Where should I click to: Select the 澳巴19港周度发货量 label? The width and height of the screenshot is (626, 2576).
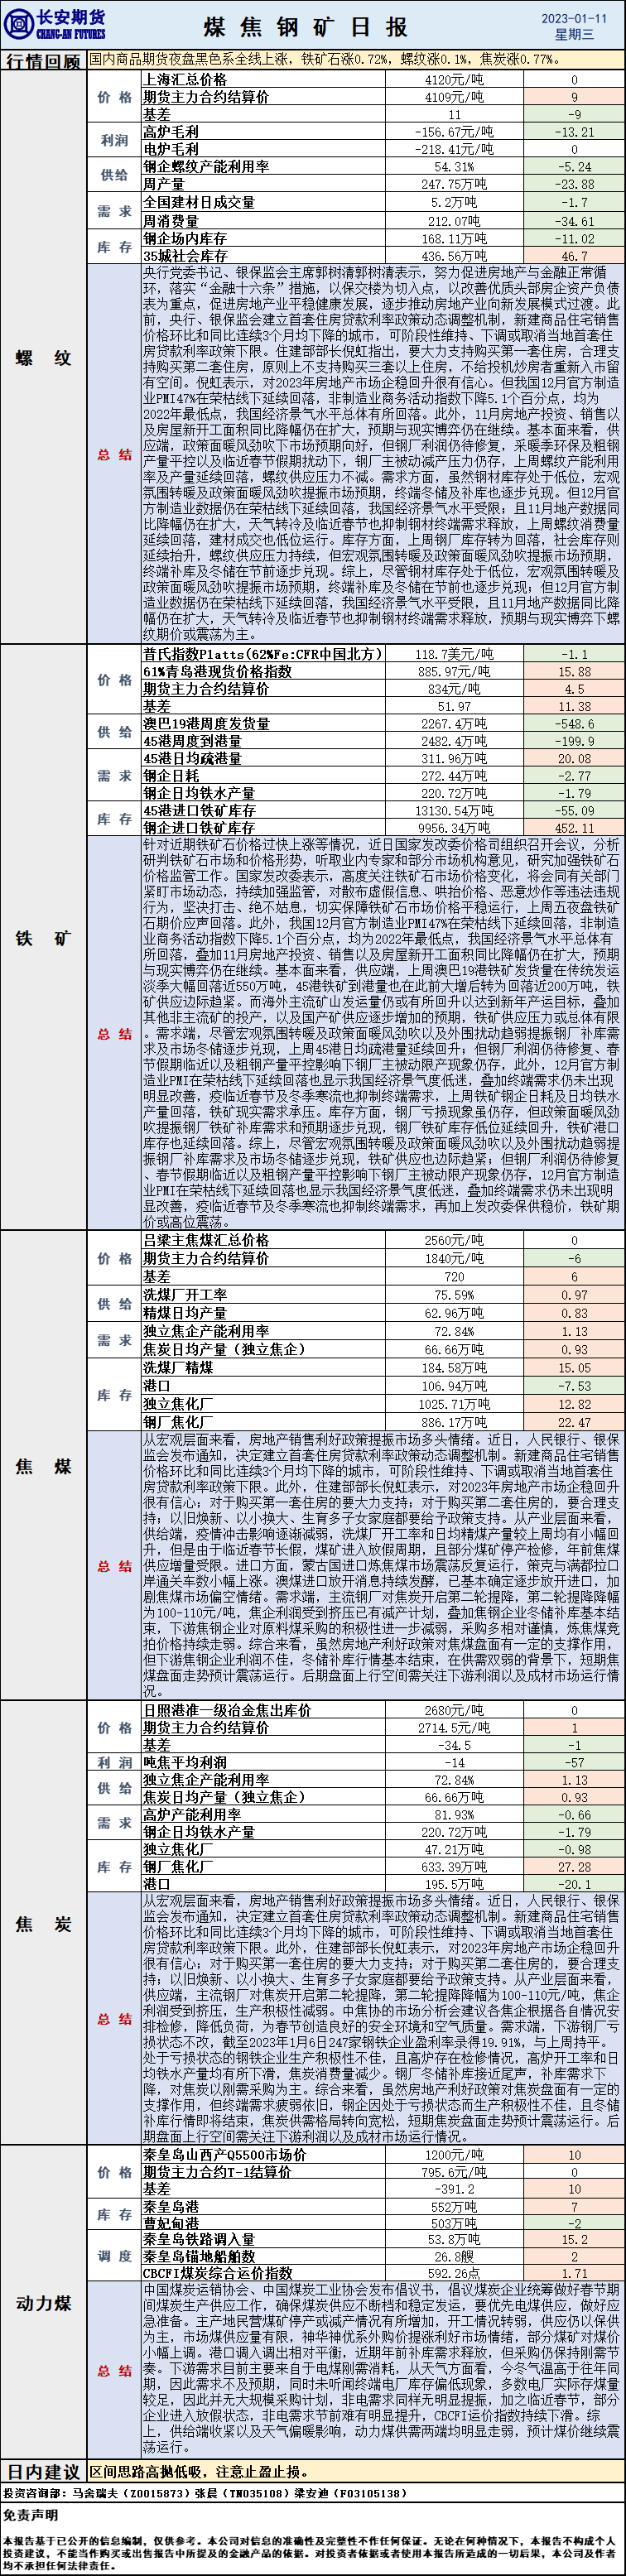coord(206,723)
